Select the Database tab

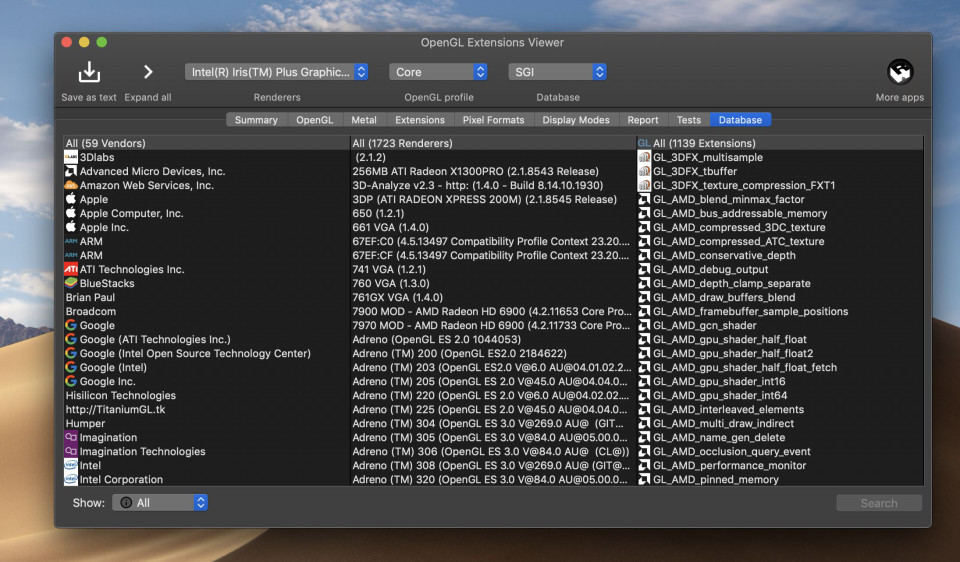tap(740, 120)
